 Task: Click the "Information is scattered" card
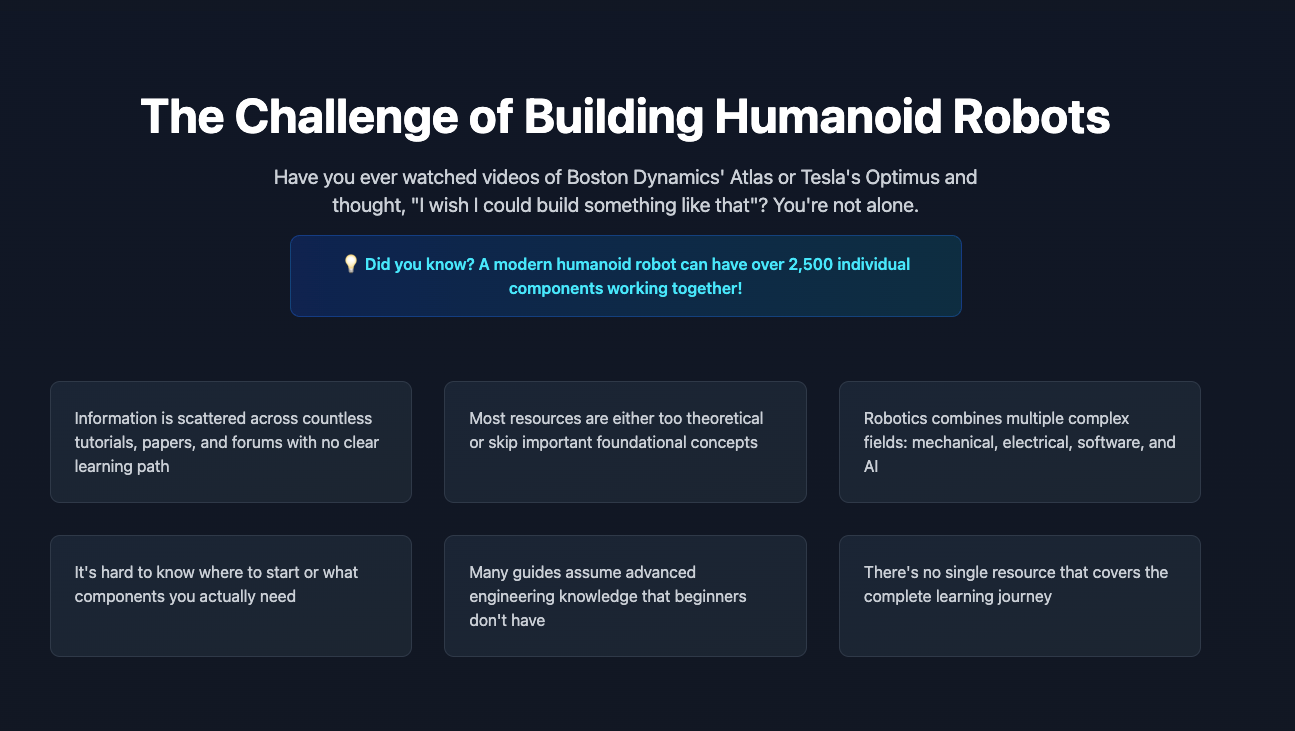coord(230,442)
